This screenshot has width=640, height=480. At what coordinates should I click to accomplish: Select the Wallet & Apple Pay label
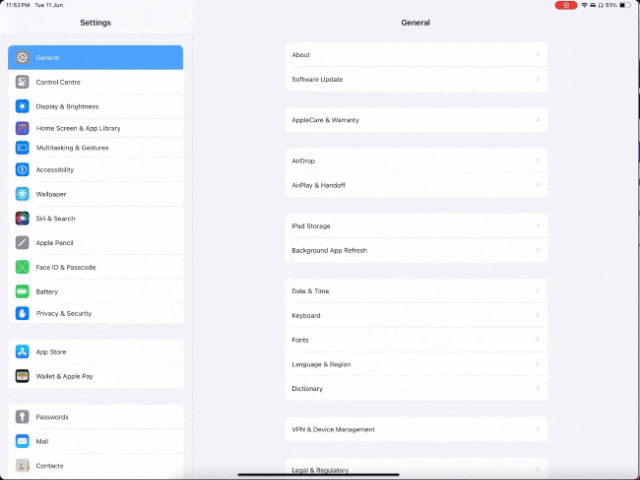click(64, 376)
